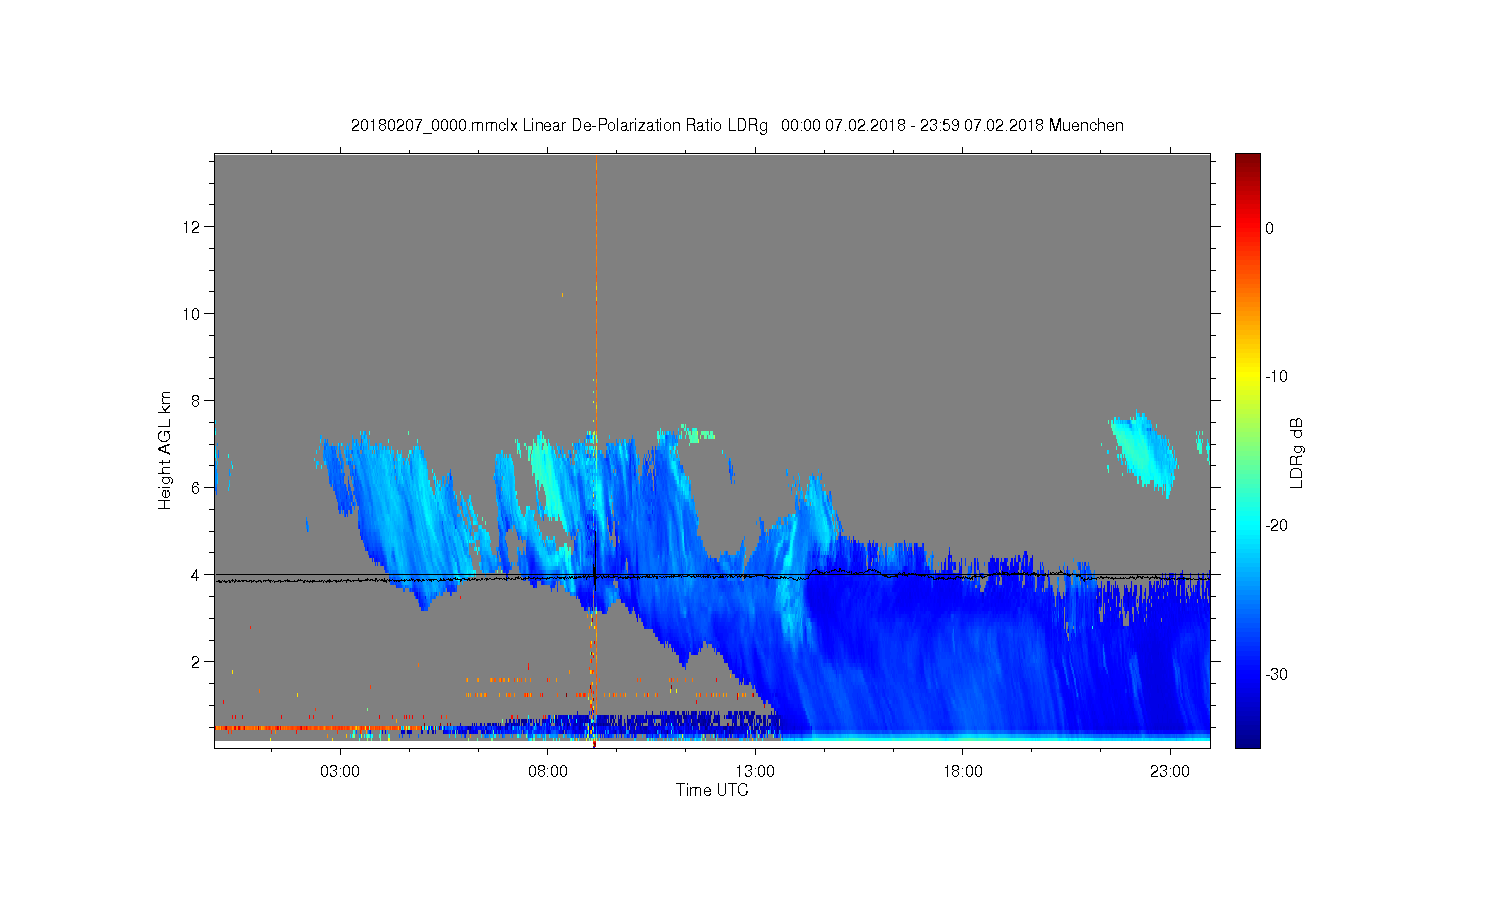Click the 'Height AGL km' axis label
The width and height of the screenshot is (1500, 900).
point(165,450)
